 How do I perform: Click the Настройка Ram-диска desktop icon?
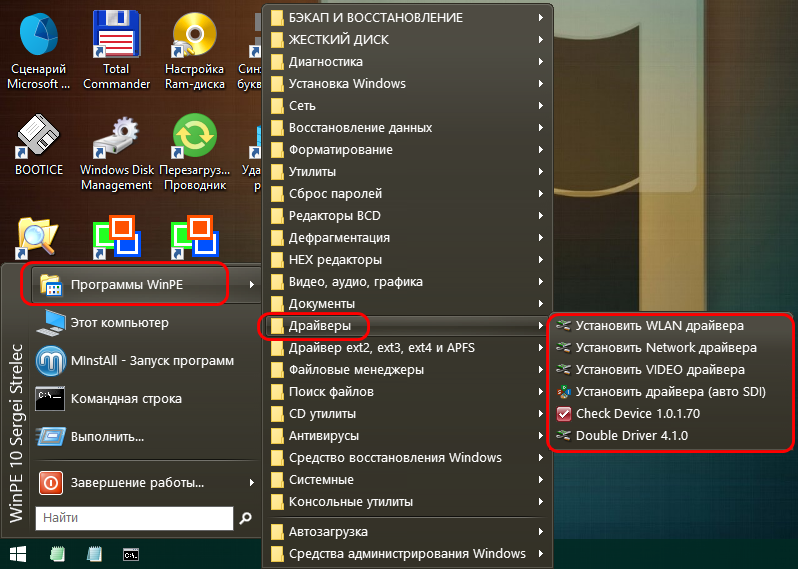194,51
